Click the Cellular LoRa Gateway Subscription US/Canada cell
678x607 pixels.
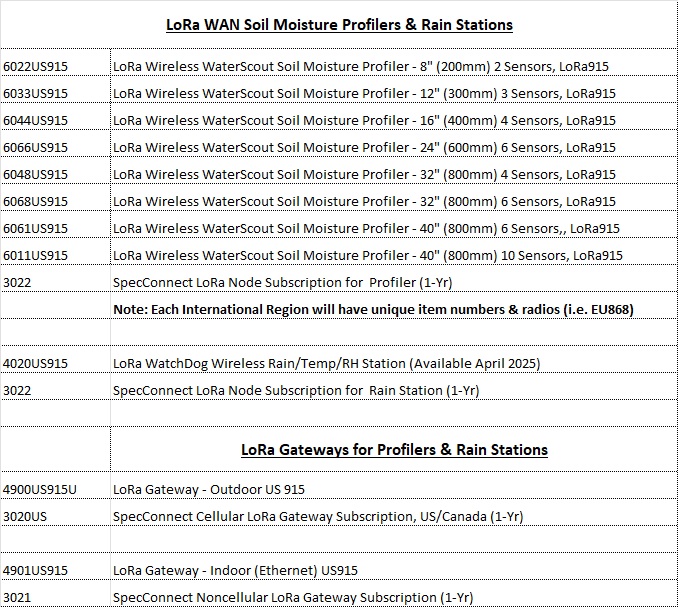pyautogui.click(x=318, y=516)
